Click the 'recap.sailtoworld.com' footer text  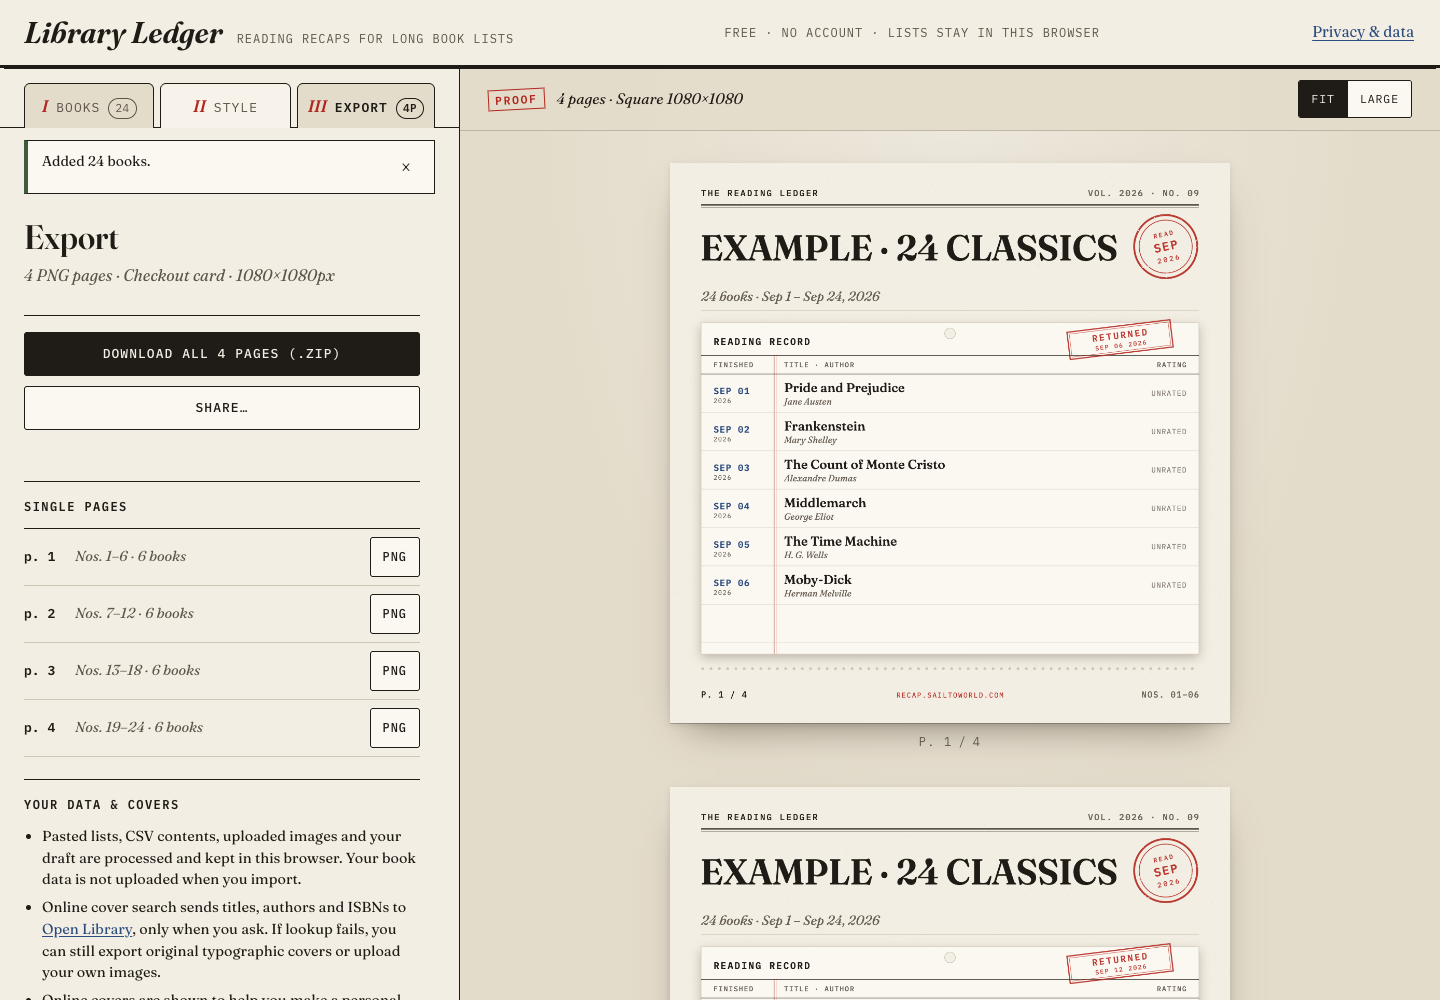[950, 695]
